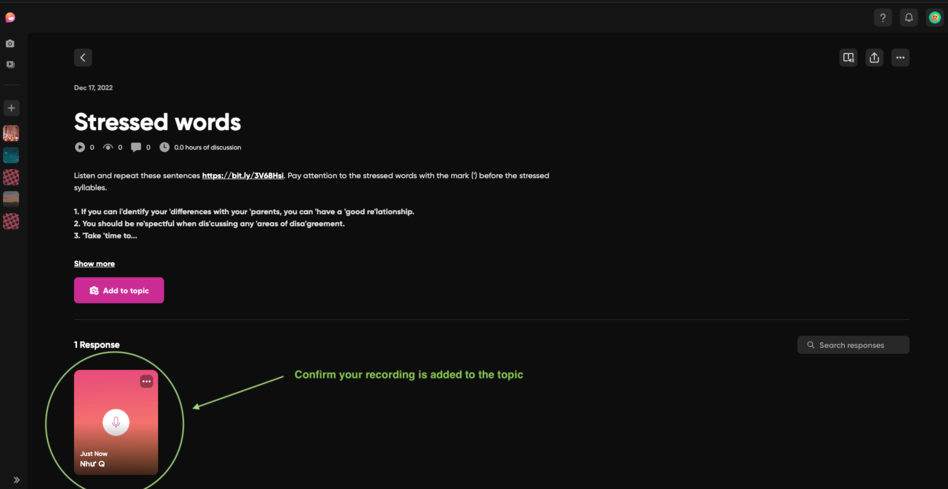Open the help question mark icon

pos(882,18)
